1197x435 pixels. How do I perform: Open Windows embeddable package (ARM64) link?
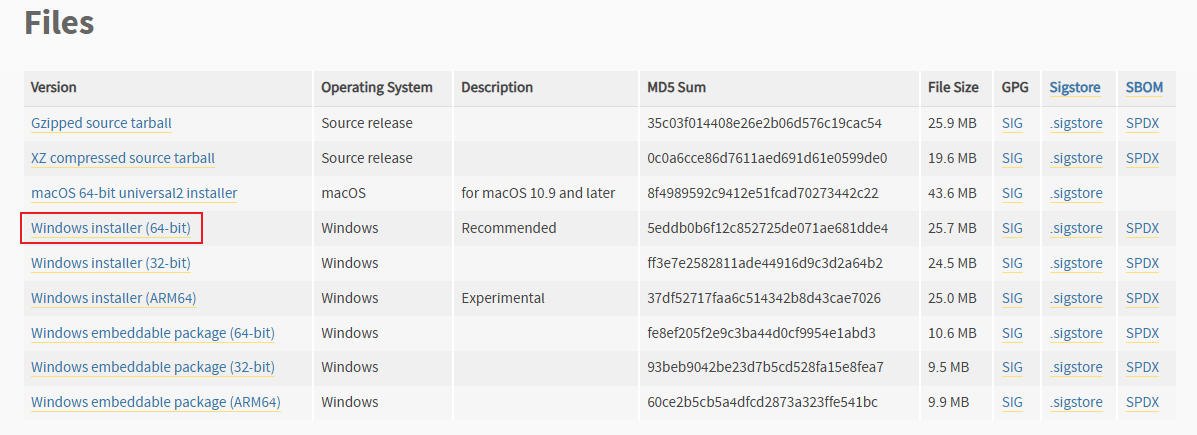(x=156, y=402)
